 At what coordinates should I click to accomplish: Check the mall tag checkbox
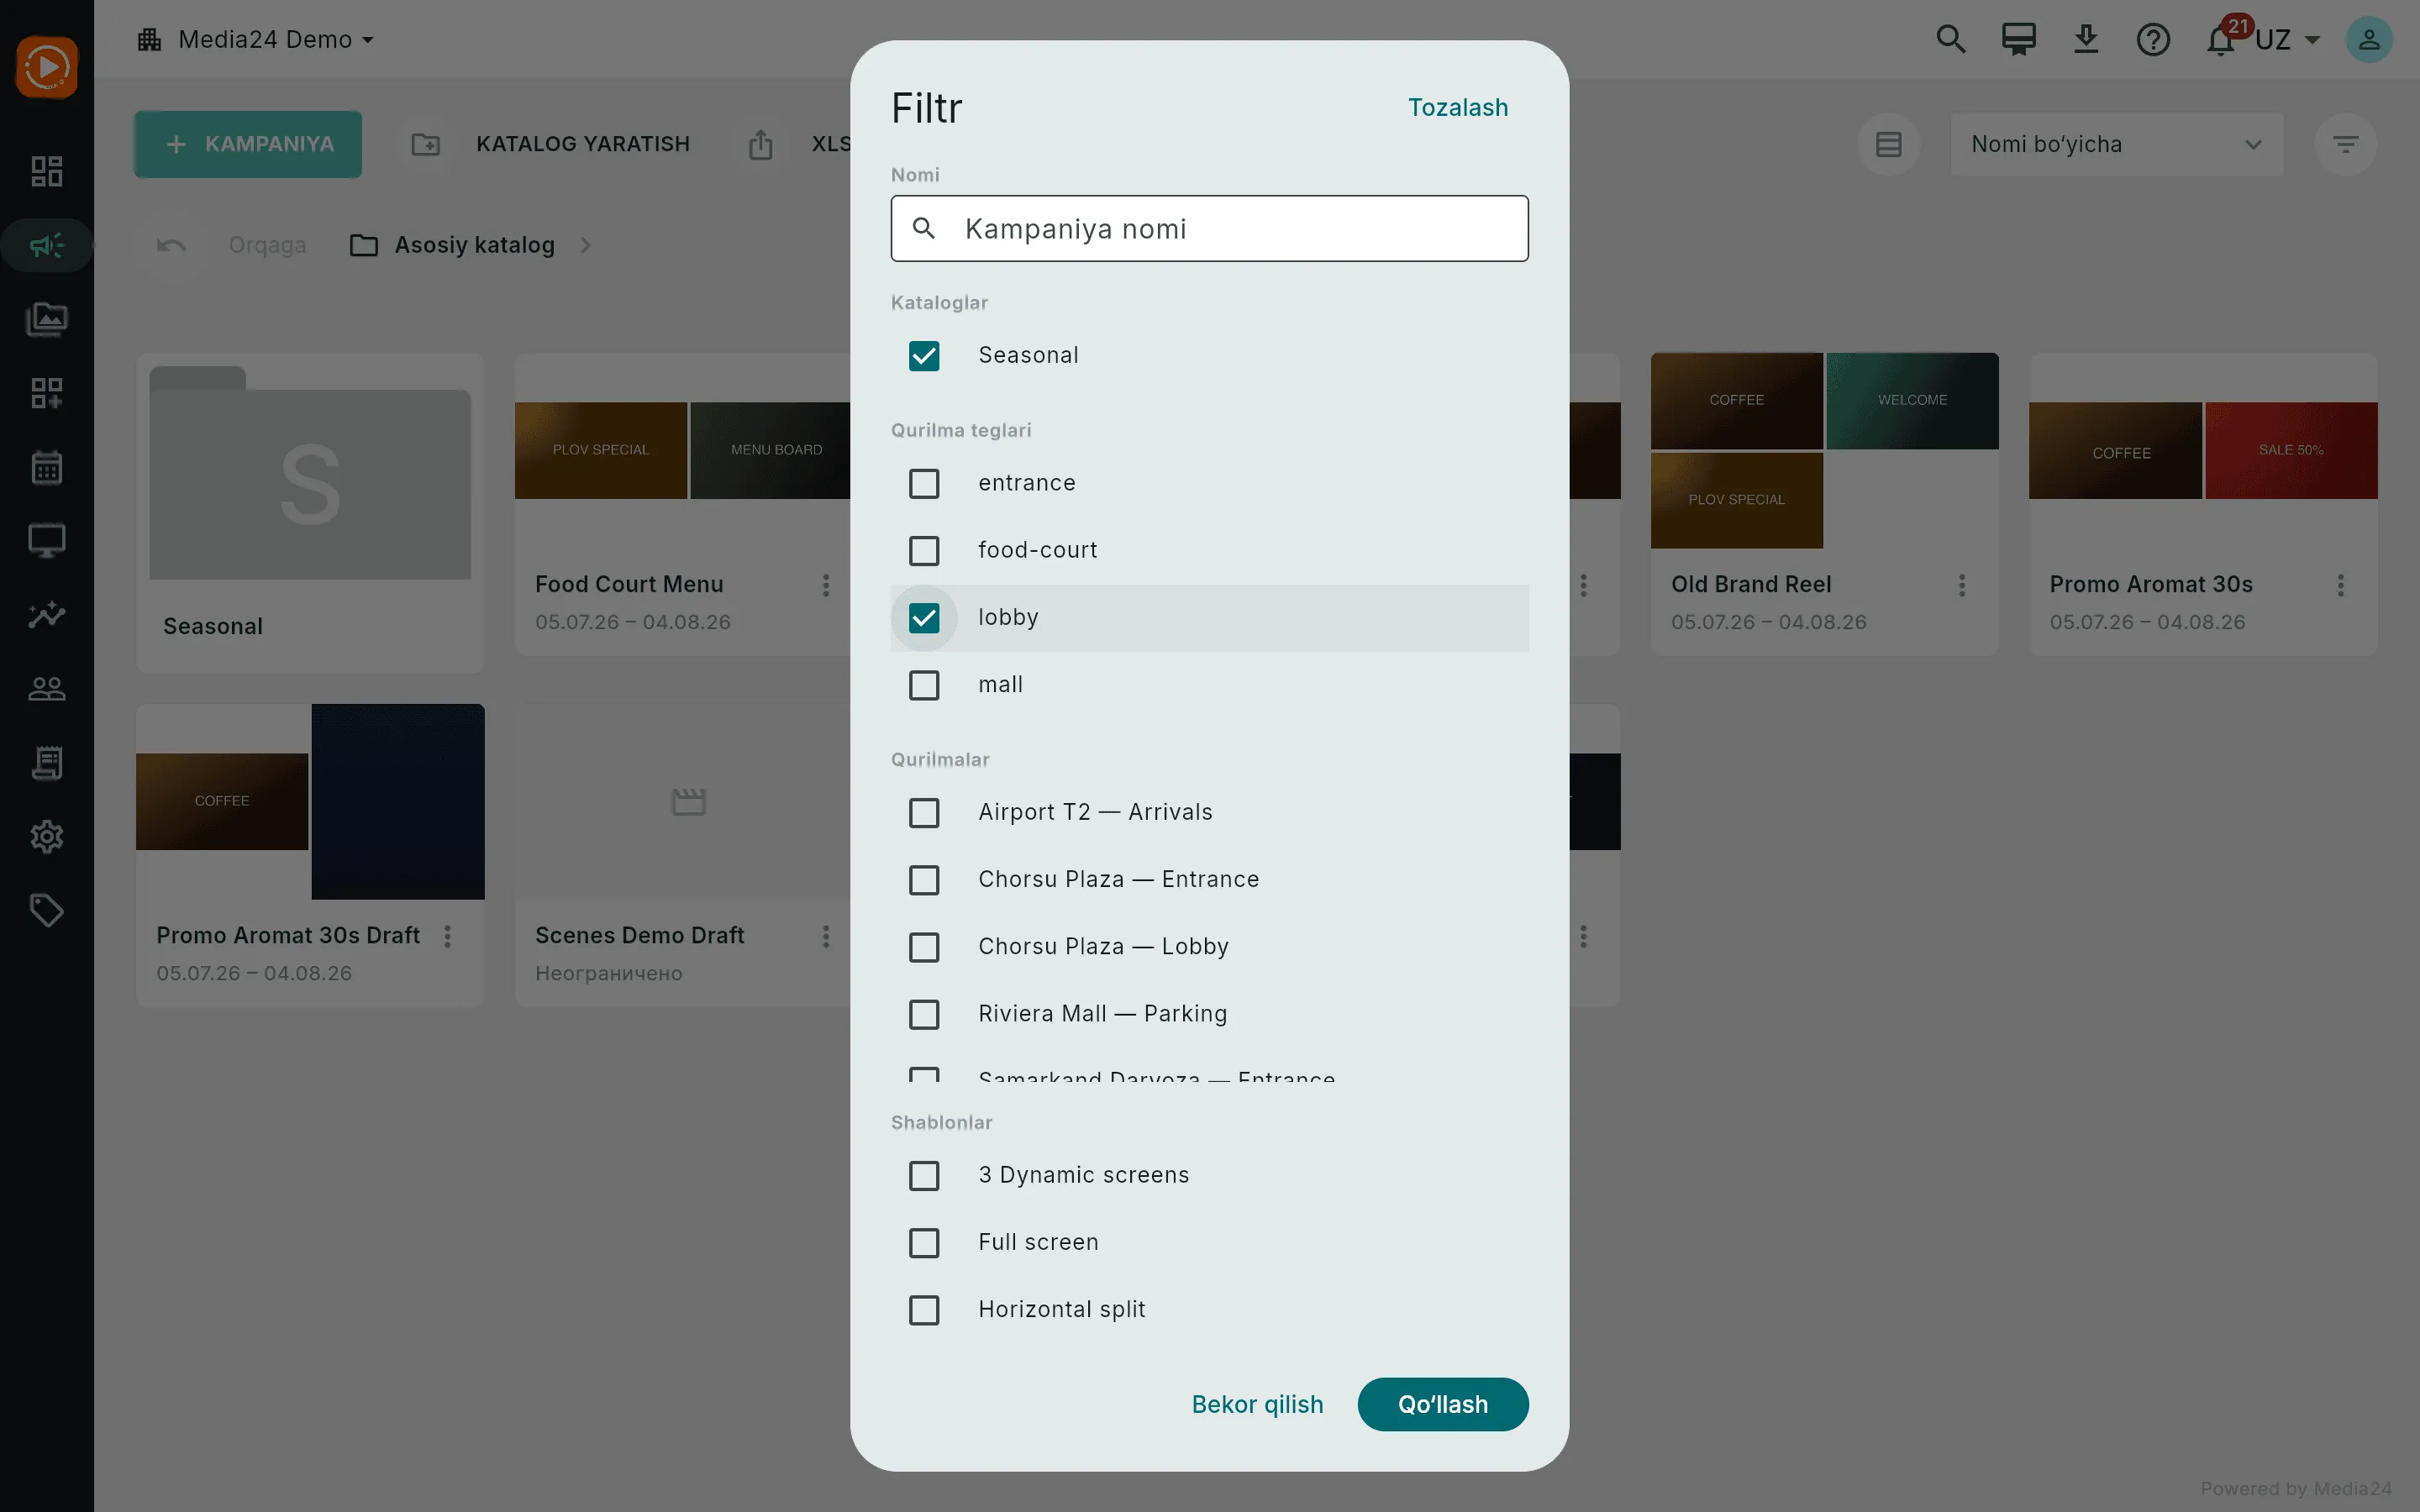tap(924, 685)
